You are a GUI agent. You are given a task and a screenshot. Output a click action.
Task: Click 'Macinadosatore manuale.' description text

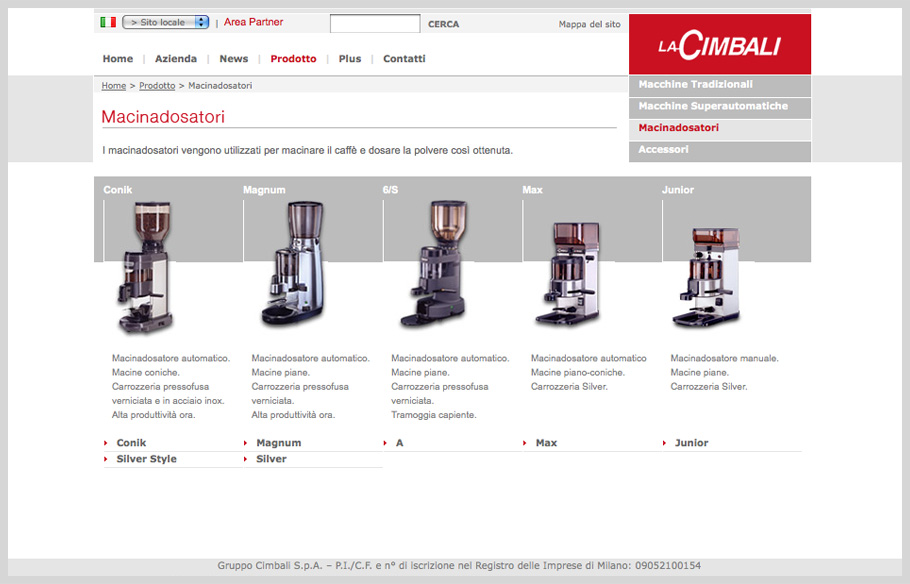pyautogui.click(x=724, y=359)
